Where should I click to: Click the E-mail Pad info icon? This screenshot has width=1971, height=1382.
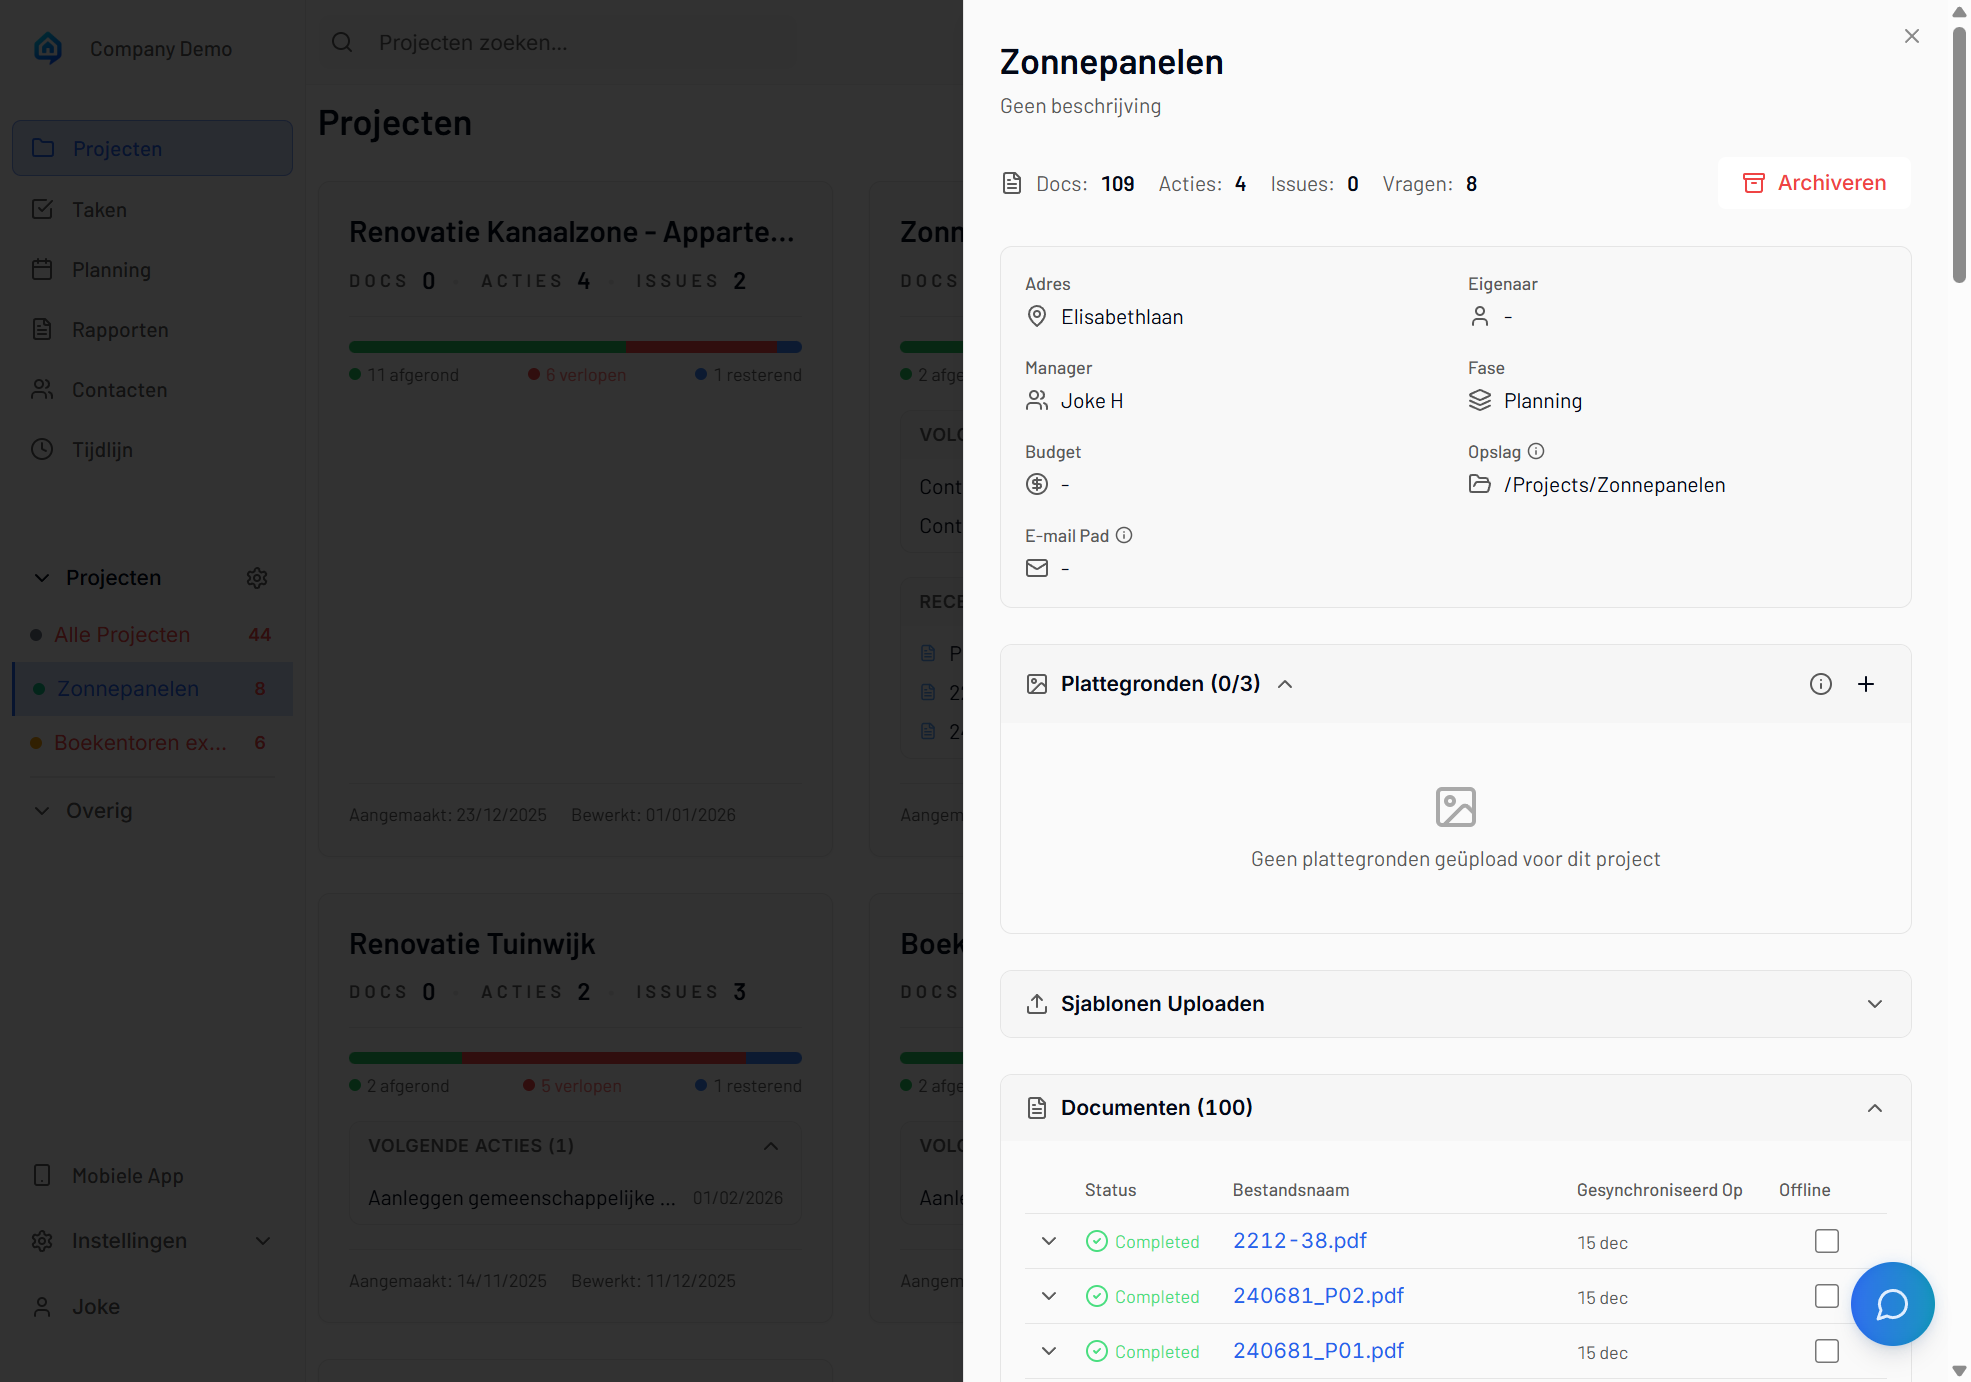(1124, 535)
